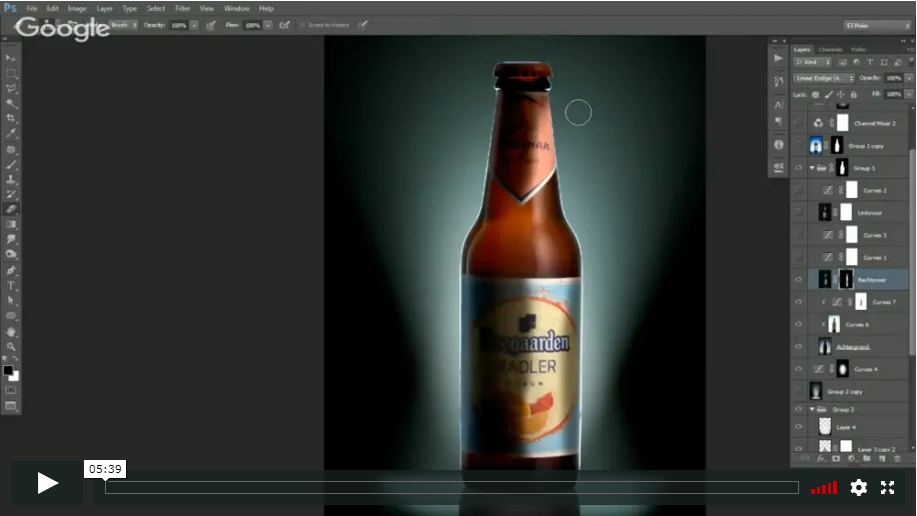Image resolution: width=917 pixels, height=516 pixels.
Task: Open the File menu
Action: click(32, 8)
